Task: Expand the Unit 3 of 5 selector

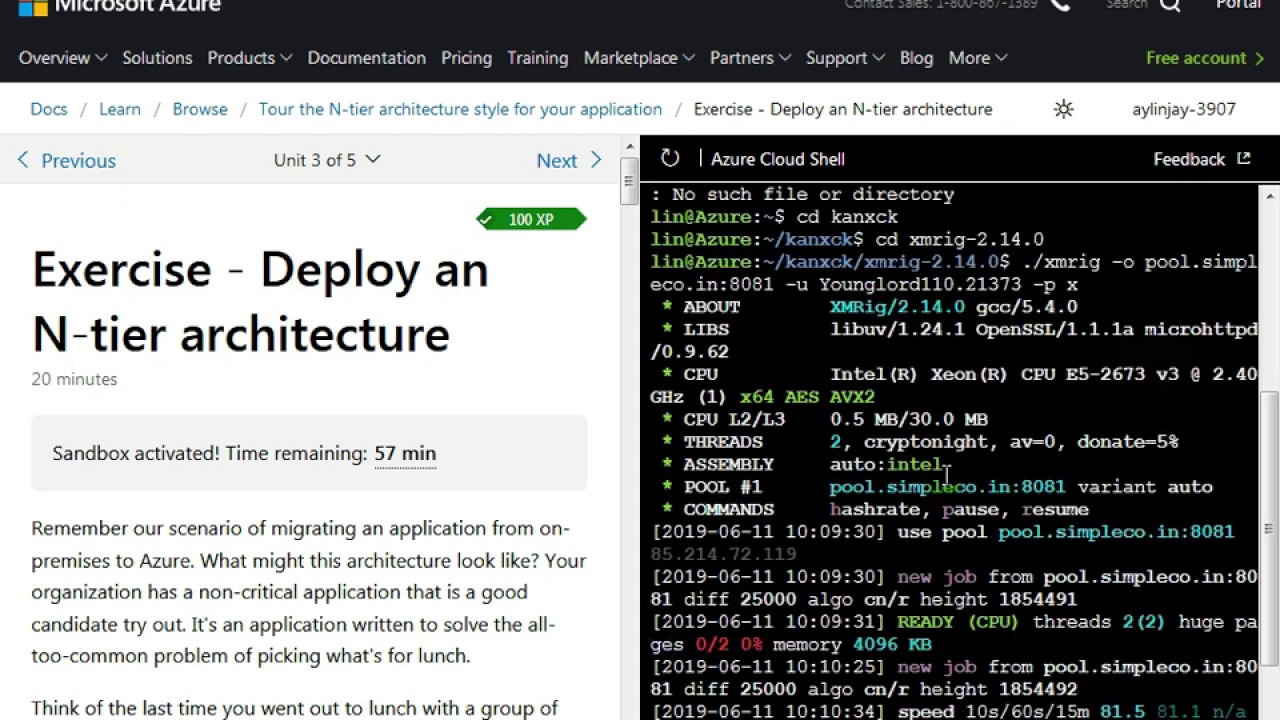Action: pyautogui.click(x=327, y=159)
